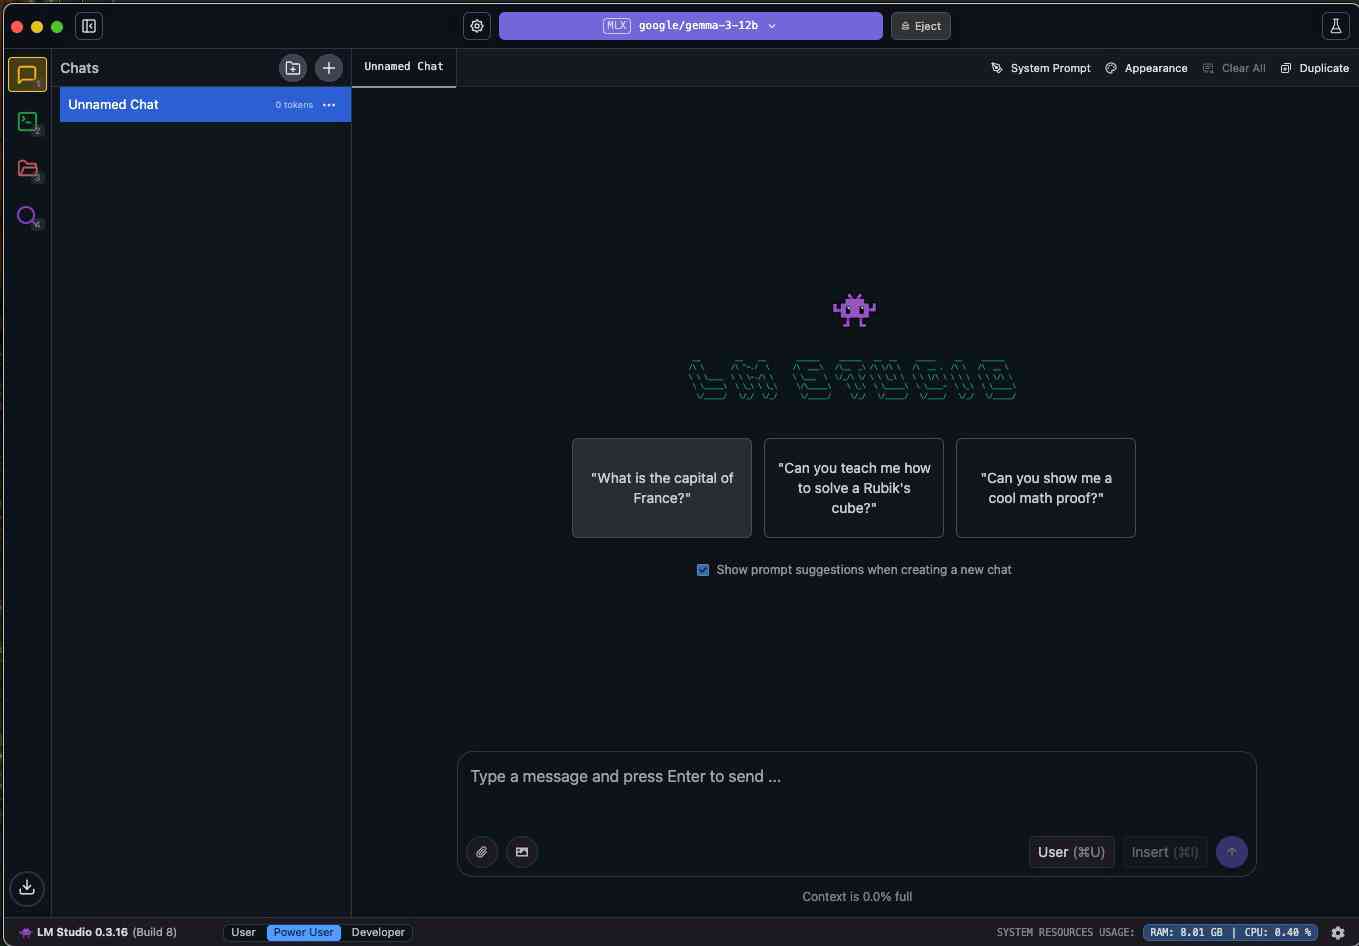1359x946 pixels.
Task: Switch to Developer mode
Action: click(378, 932)
